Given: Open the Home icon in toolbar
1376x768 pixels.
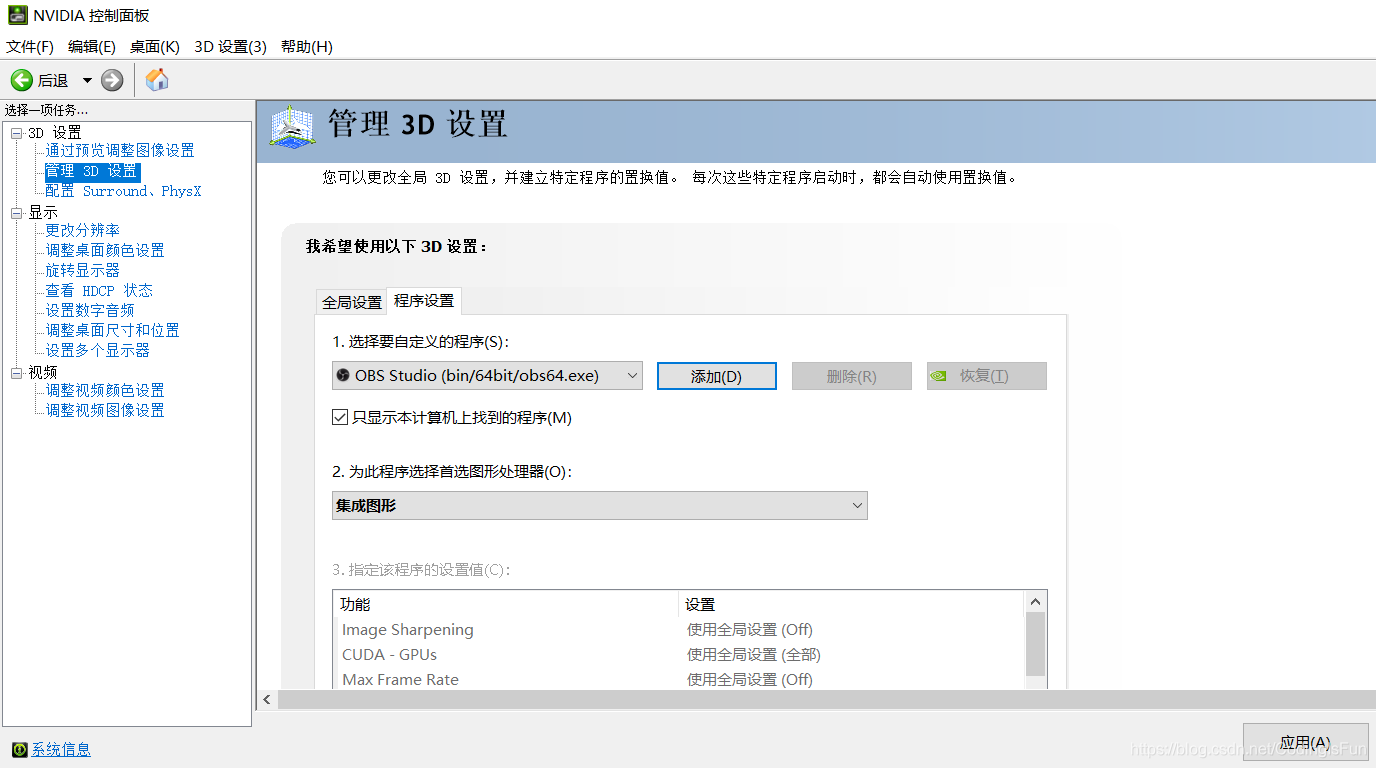Looking at the screenshot, I should tap(157, 80).
